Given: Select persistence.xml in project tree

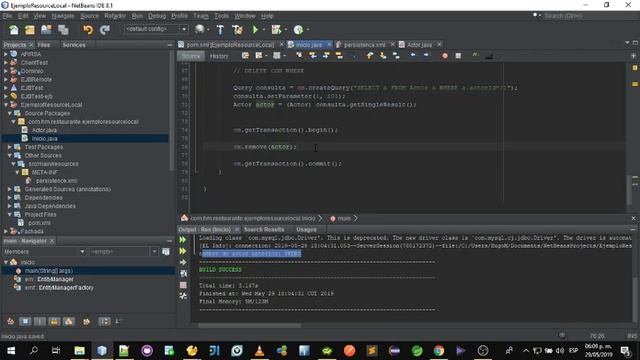Looking at the screenshot, I should (56, 180).
